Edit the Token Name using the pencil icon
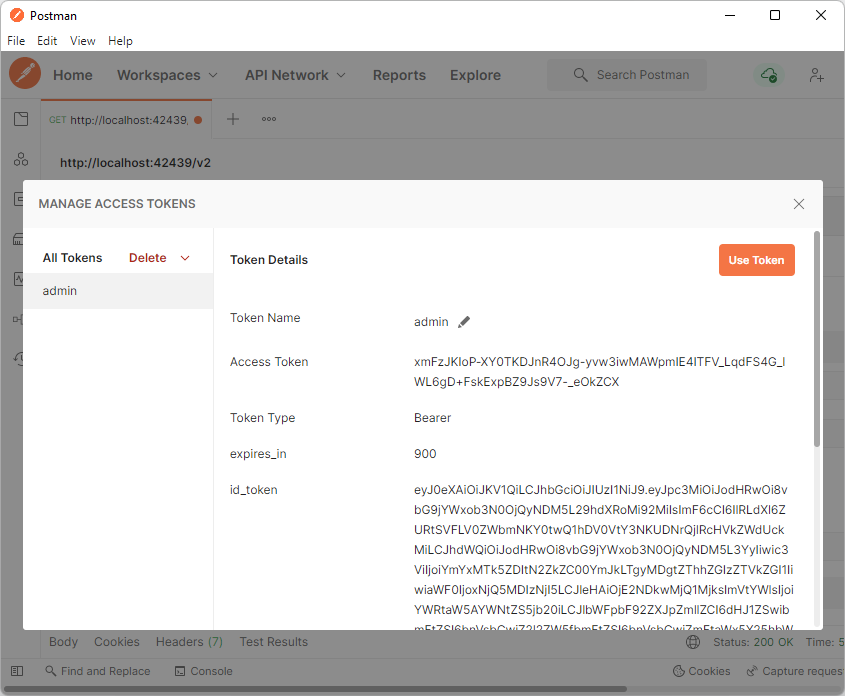The image size is (845, 696). 464,322
